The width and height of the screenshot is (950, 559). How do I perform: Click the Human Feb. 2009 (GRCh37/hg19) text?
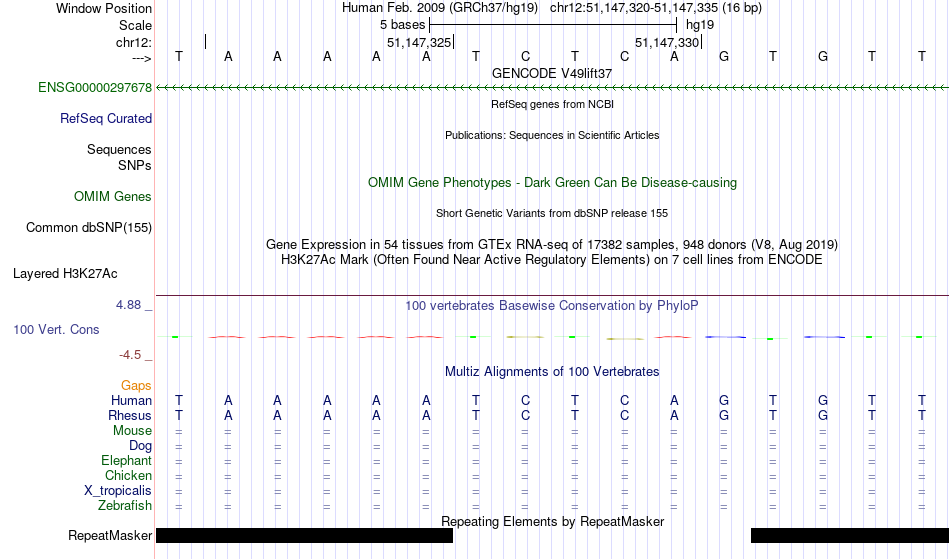coord(439,8)
